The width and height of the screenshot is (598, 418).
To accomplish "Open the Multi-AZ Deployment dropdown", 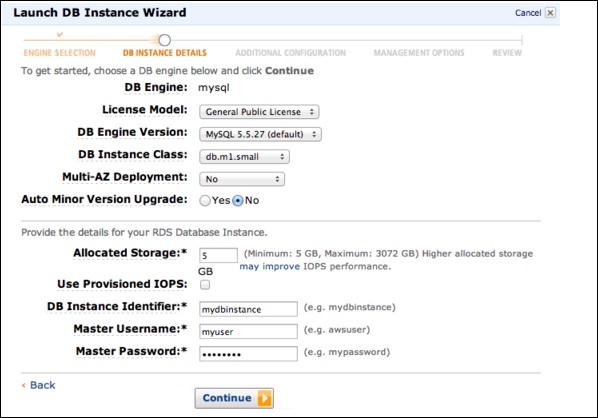I will click(x=242, y=179).
